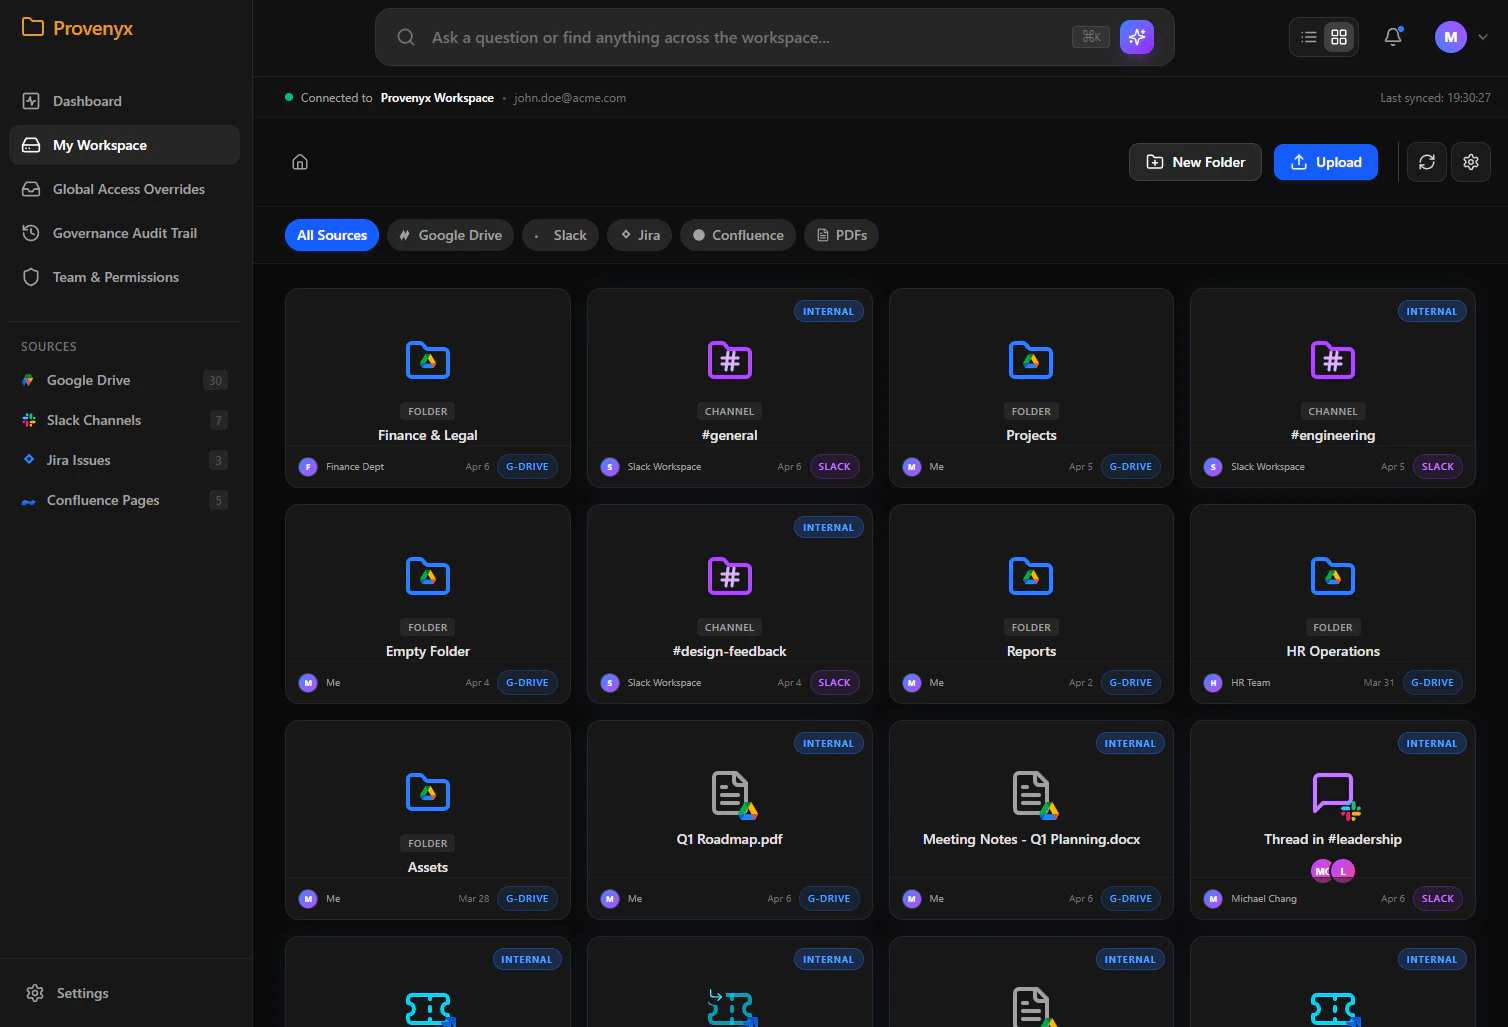Filter by Jira source
This screenshot has height=1027, width=1508.
click(x=640, y=235)
